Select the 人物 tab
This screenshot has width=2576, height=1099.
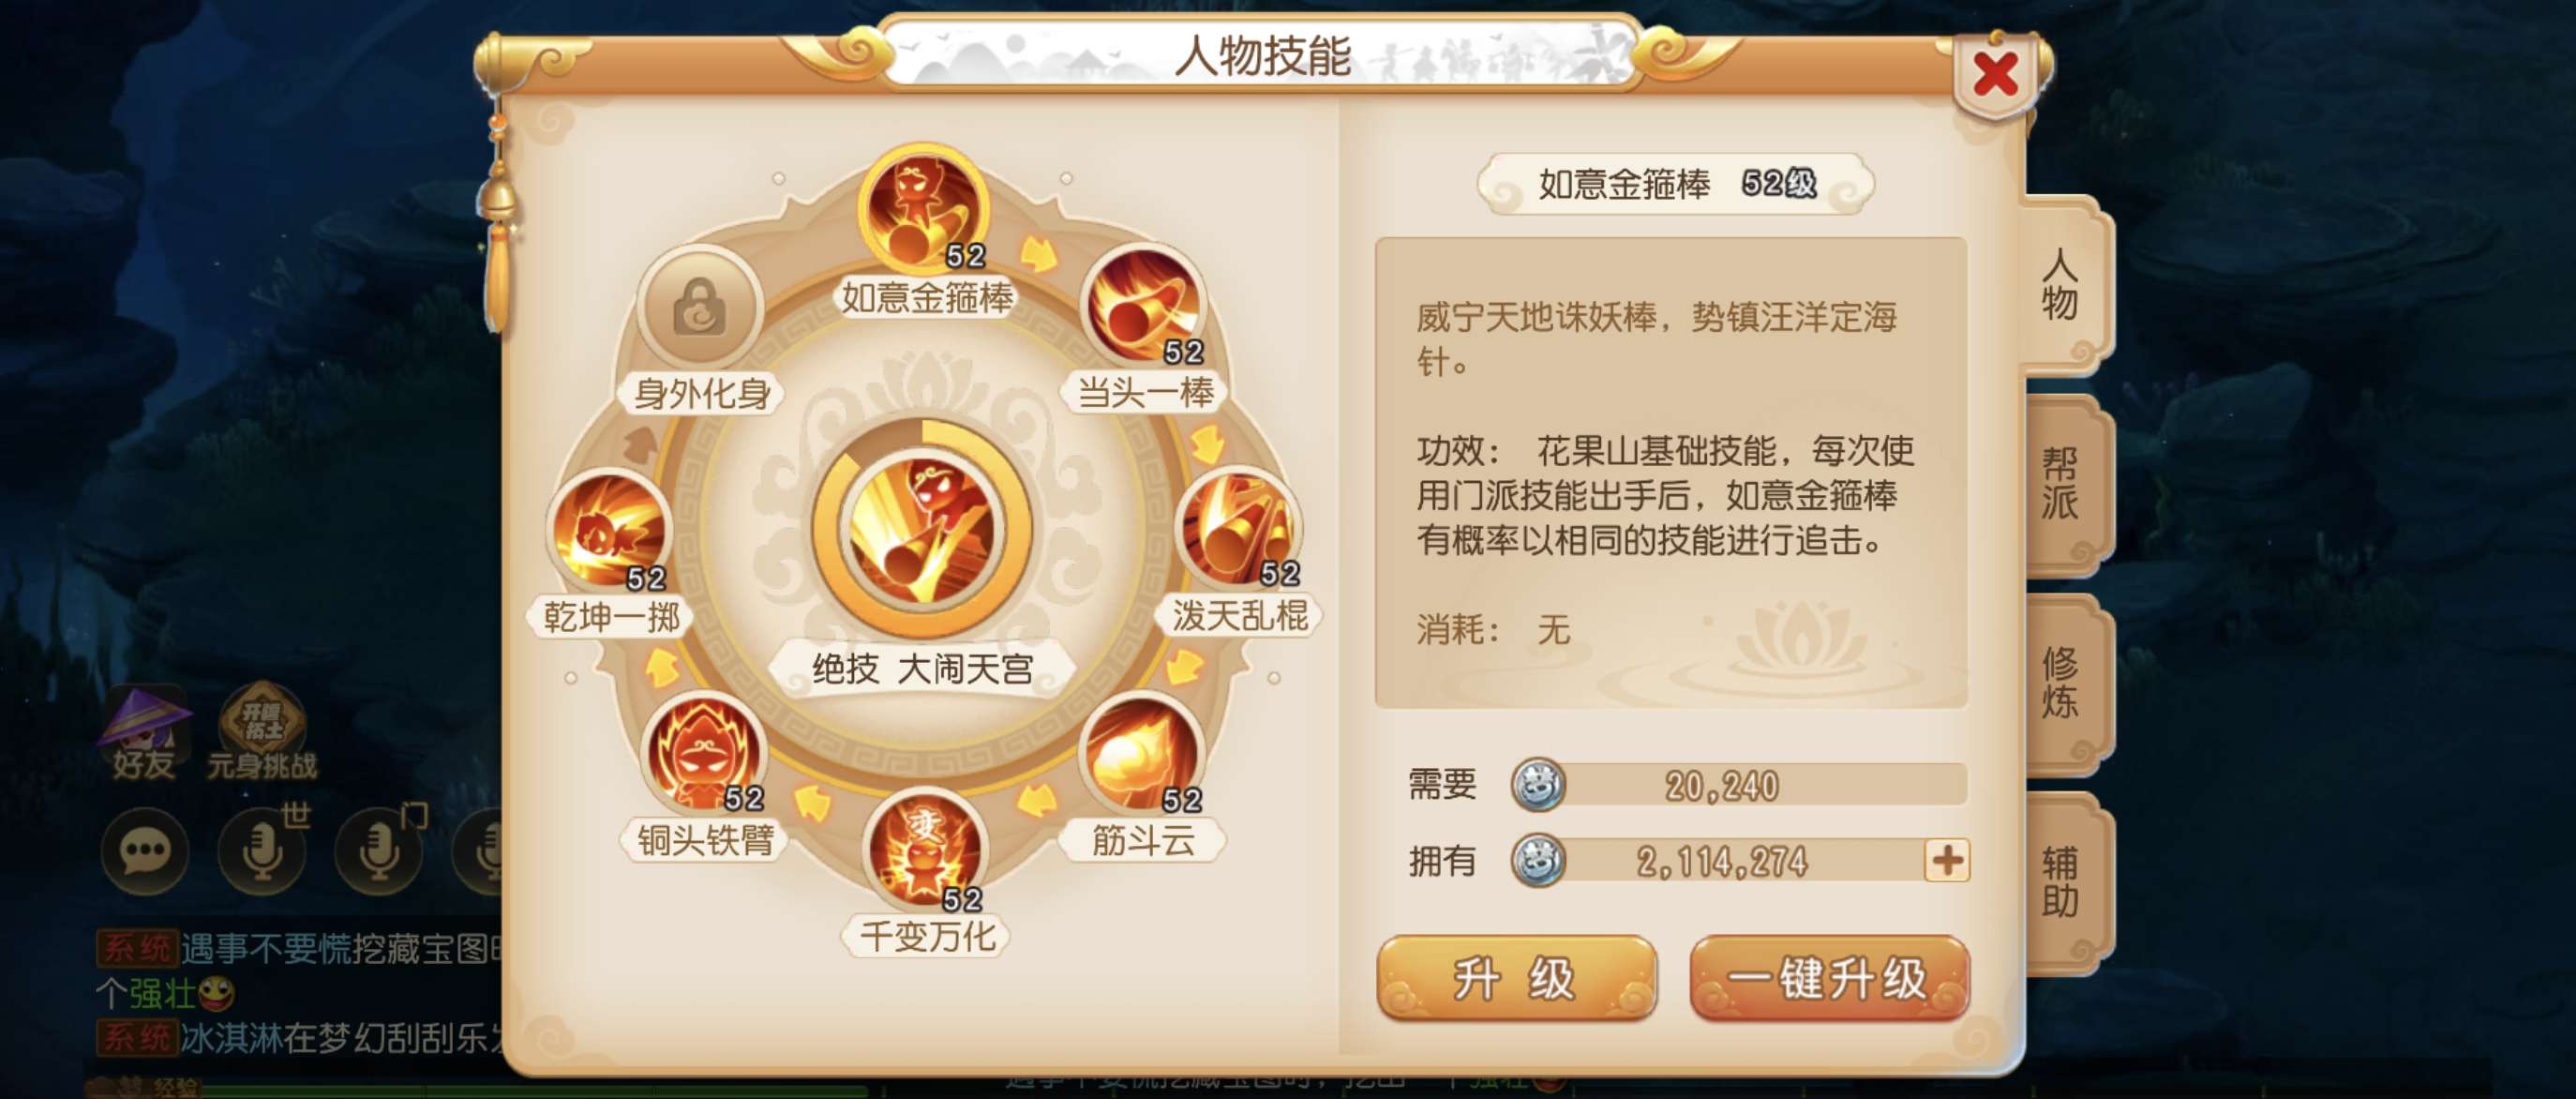point(2062,285)
